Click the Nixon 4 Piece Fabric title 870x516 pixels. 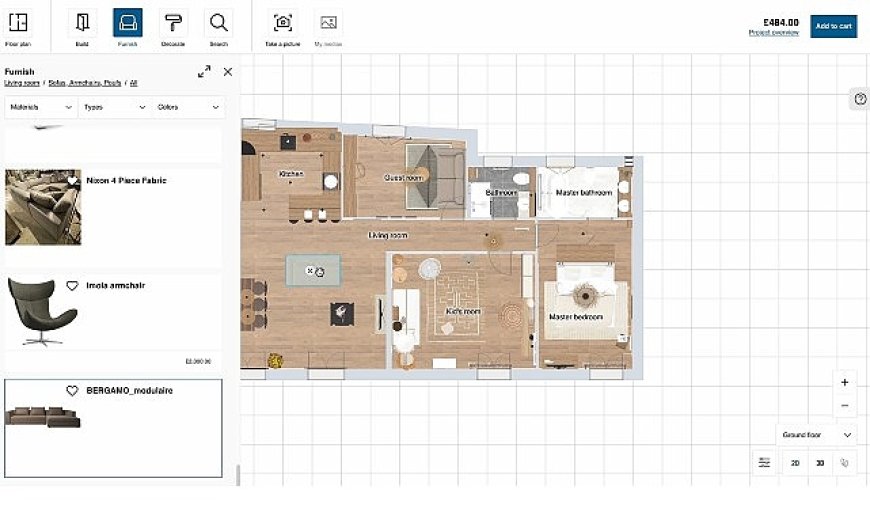click(127, 180)
